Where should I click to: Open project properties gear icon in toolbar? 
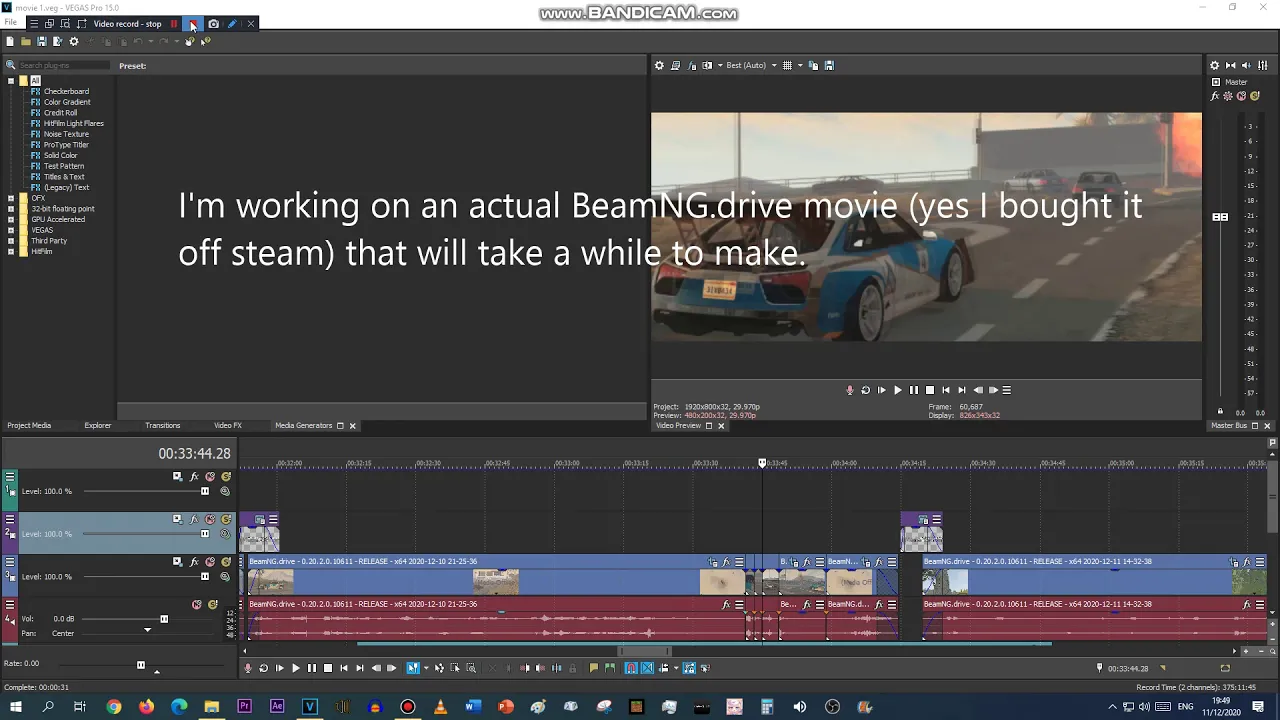(74, 41)
